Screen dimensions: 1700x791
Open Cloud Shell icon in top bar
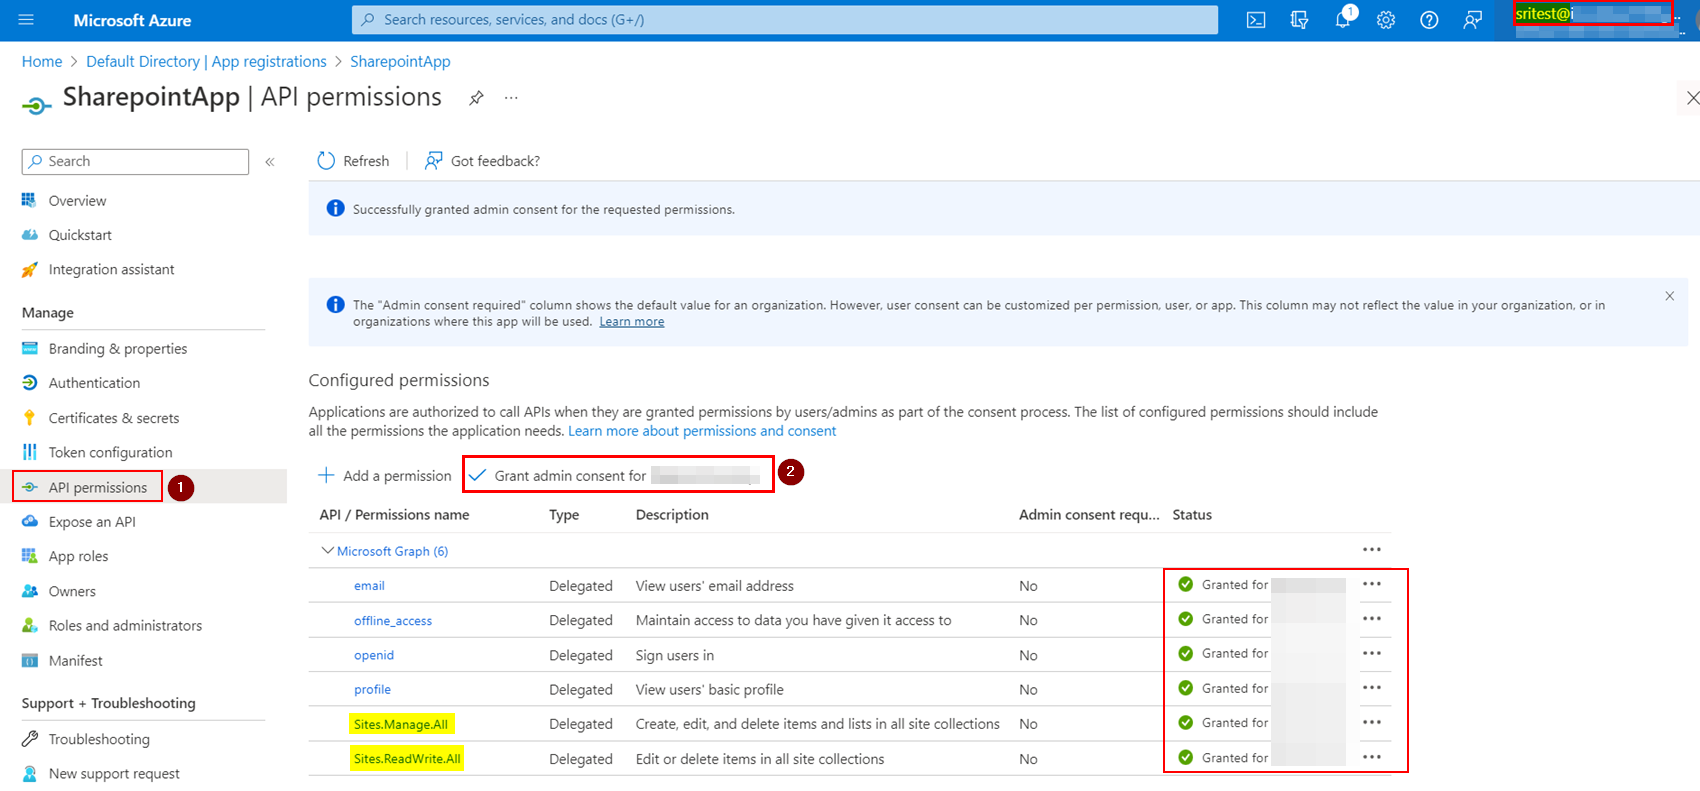[x=1256, y=20]
